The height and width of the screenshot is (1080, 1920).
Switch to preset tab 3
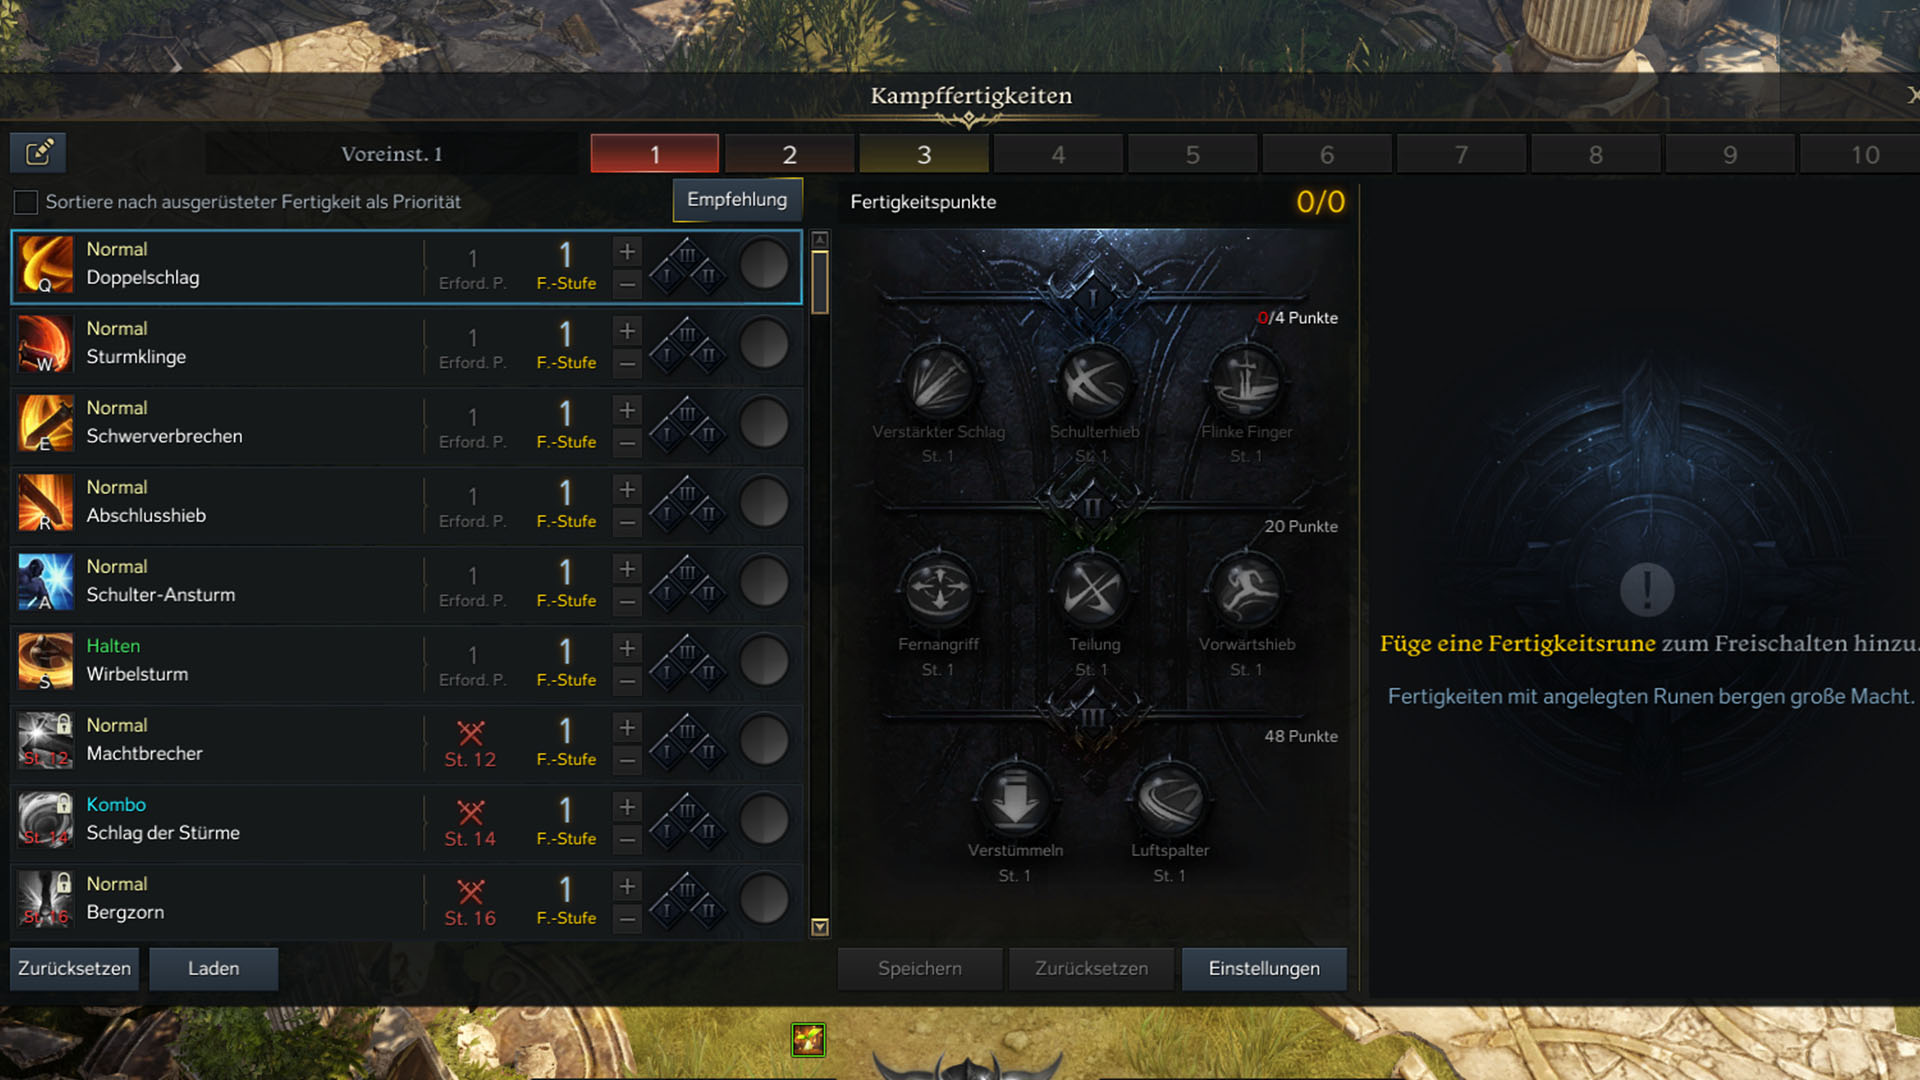pyautogui.click(x=924, y=154)
